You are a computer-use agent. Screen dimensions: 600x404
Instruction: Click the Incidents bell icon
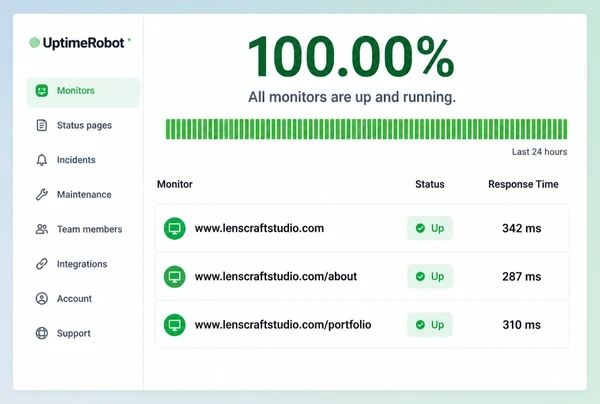pos(42,160)
